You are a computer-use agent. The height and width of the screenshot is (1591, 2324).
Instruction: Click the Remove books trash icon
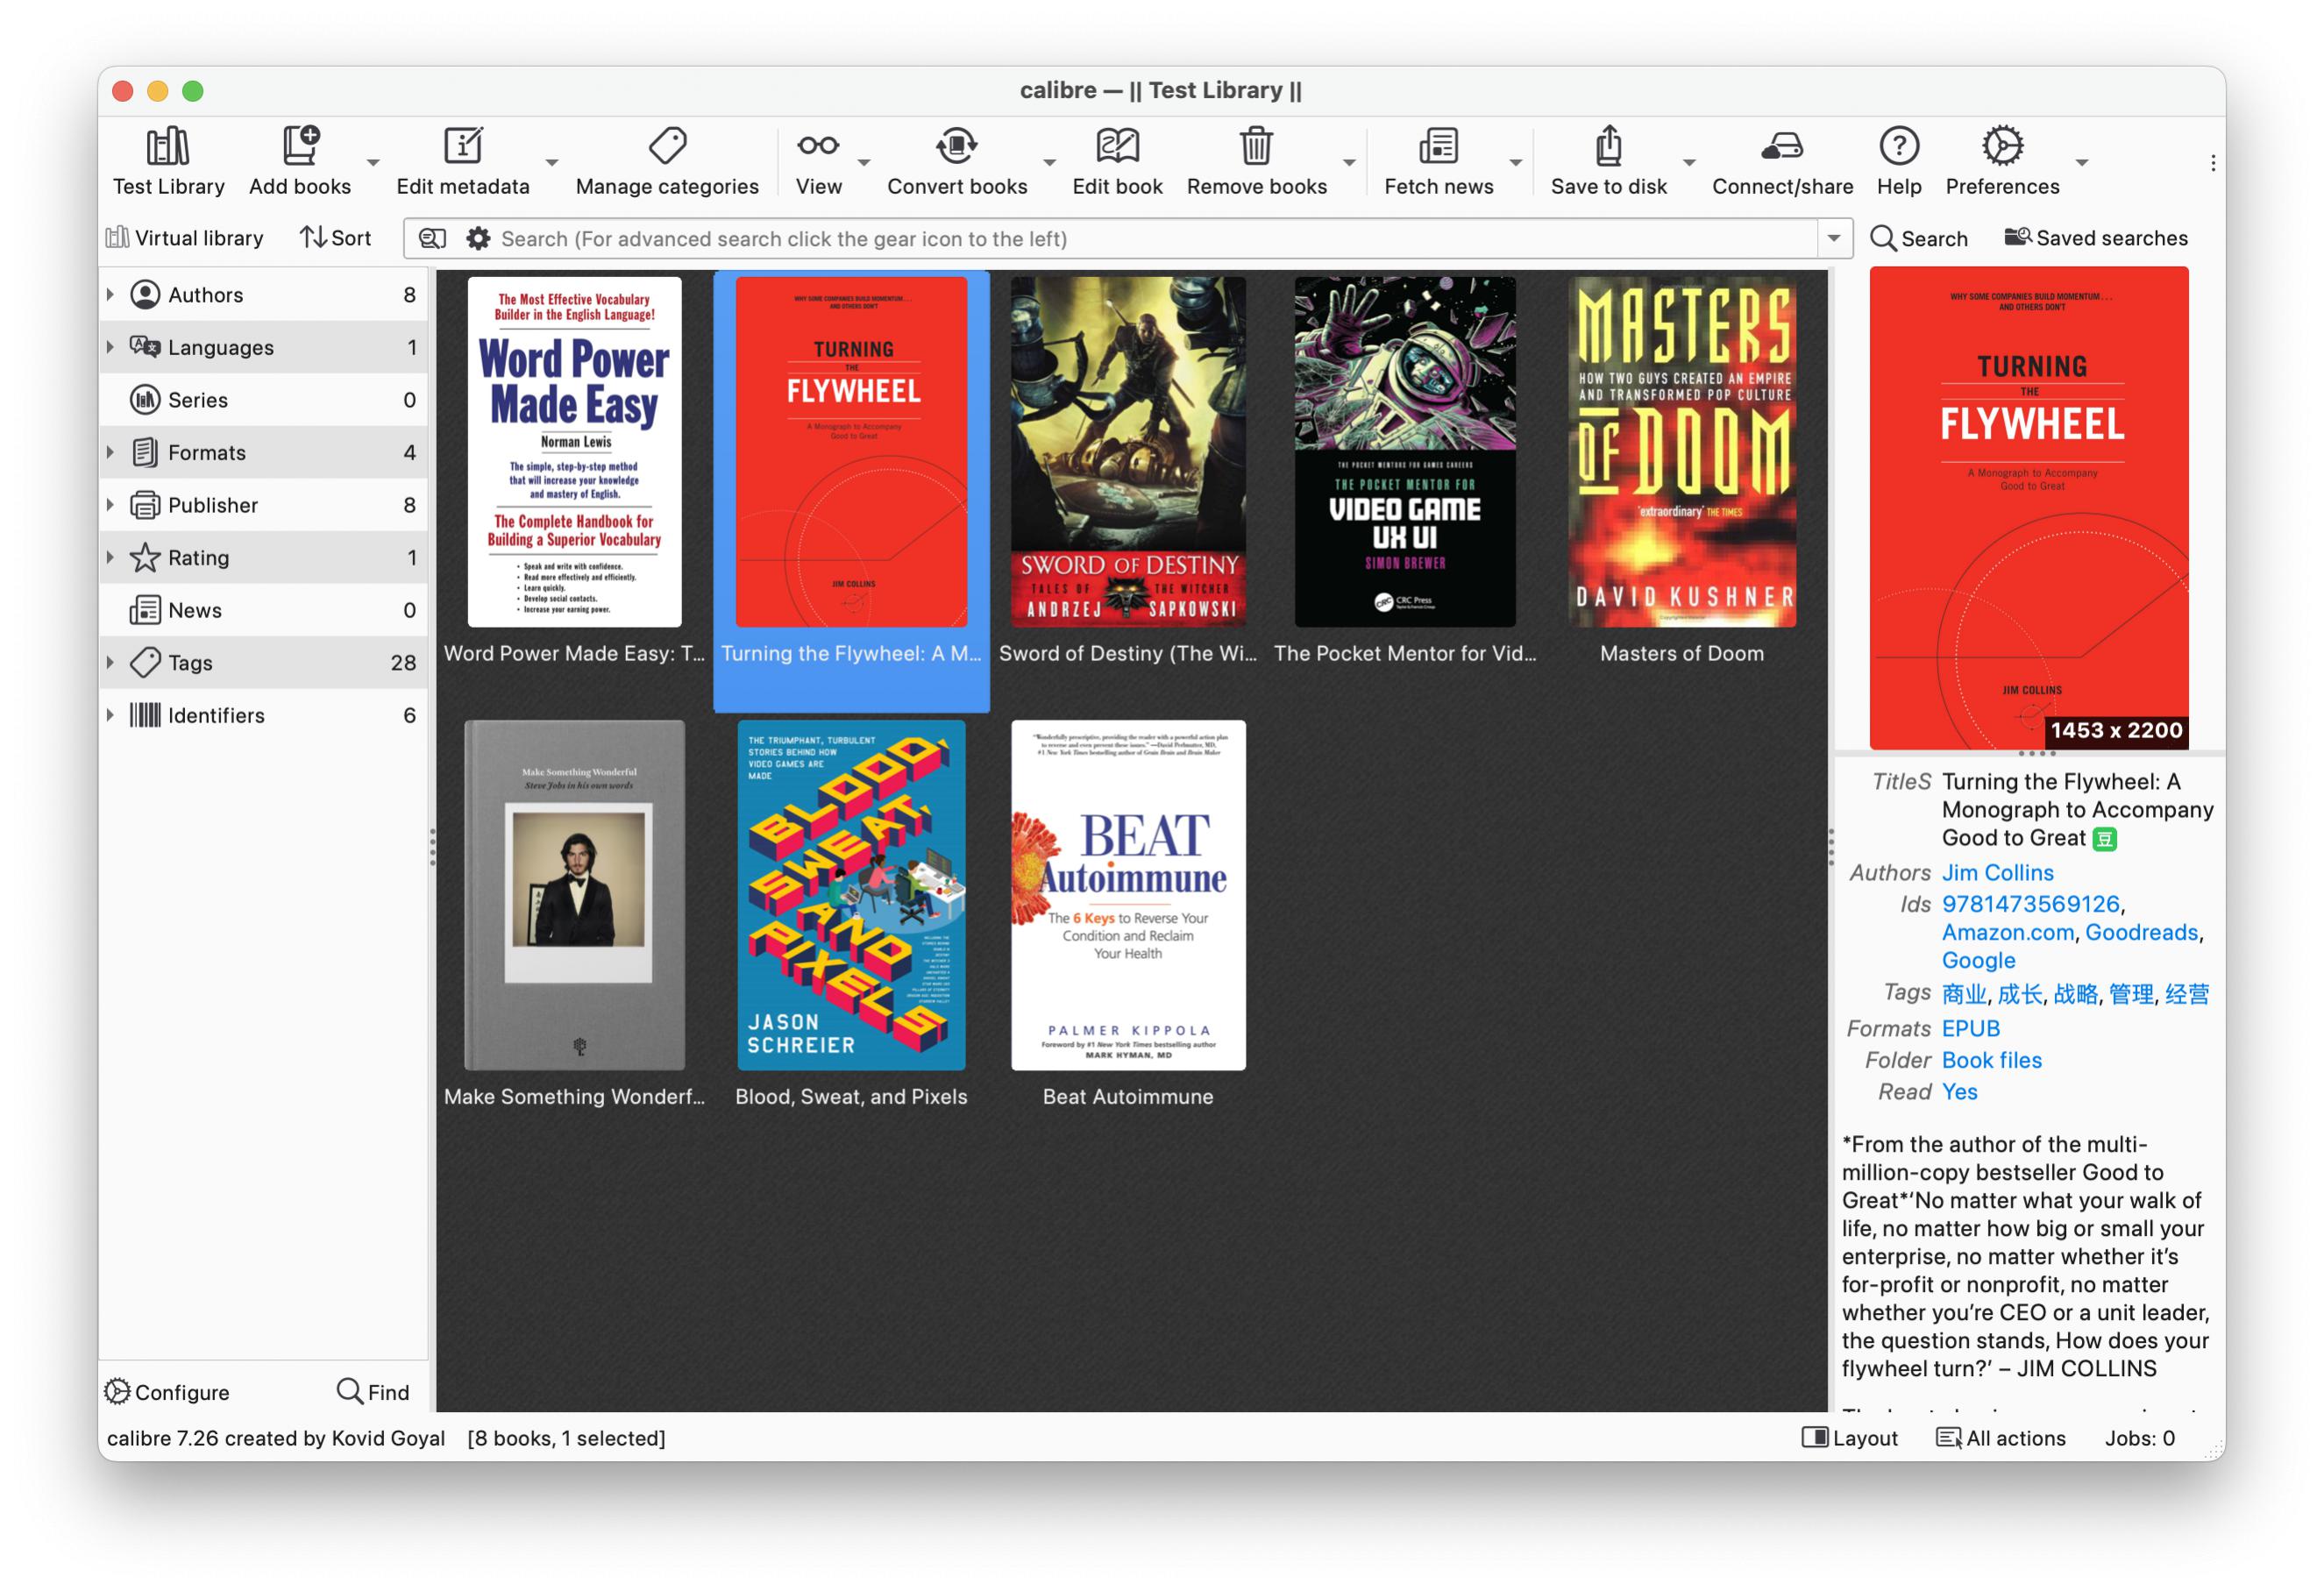tap(1255, 147)
